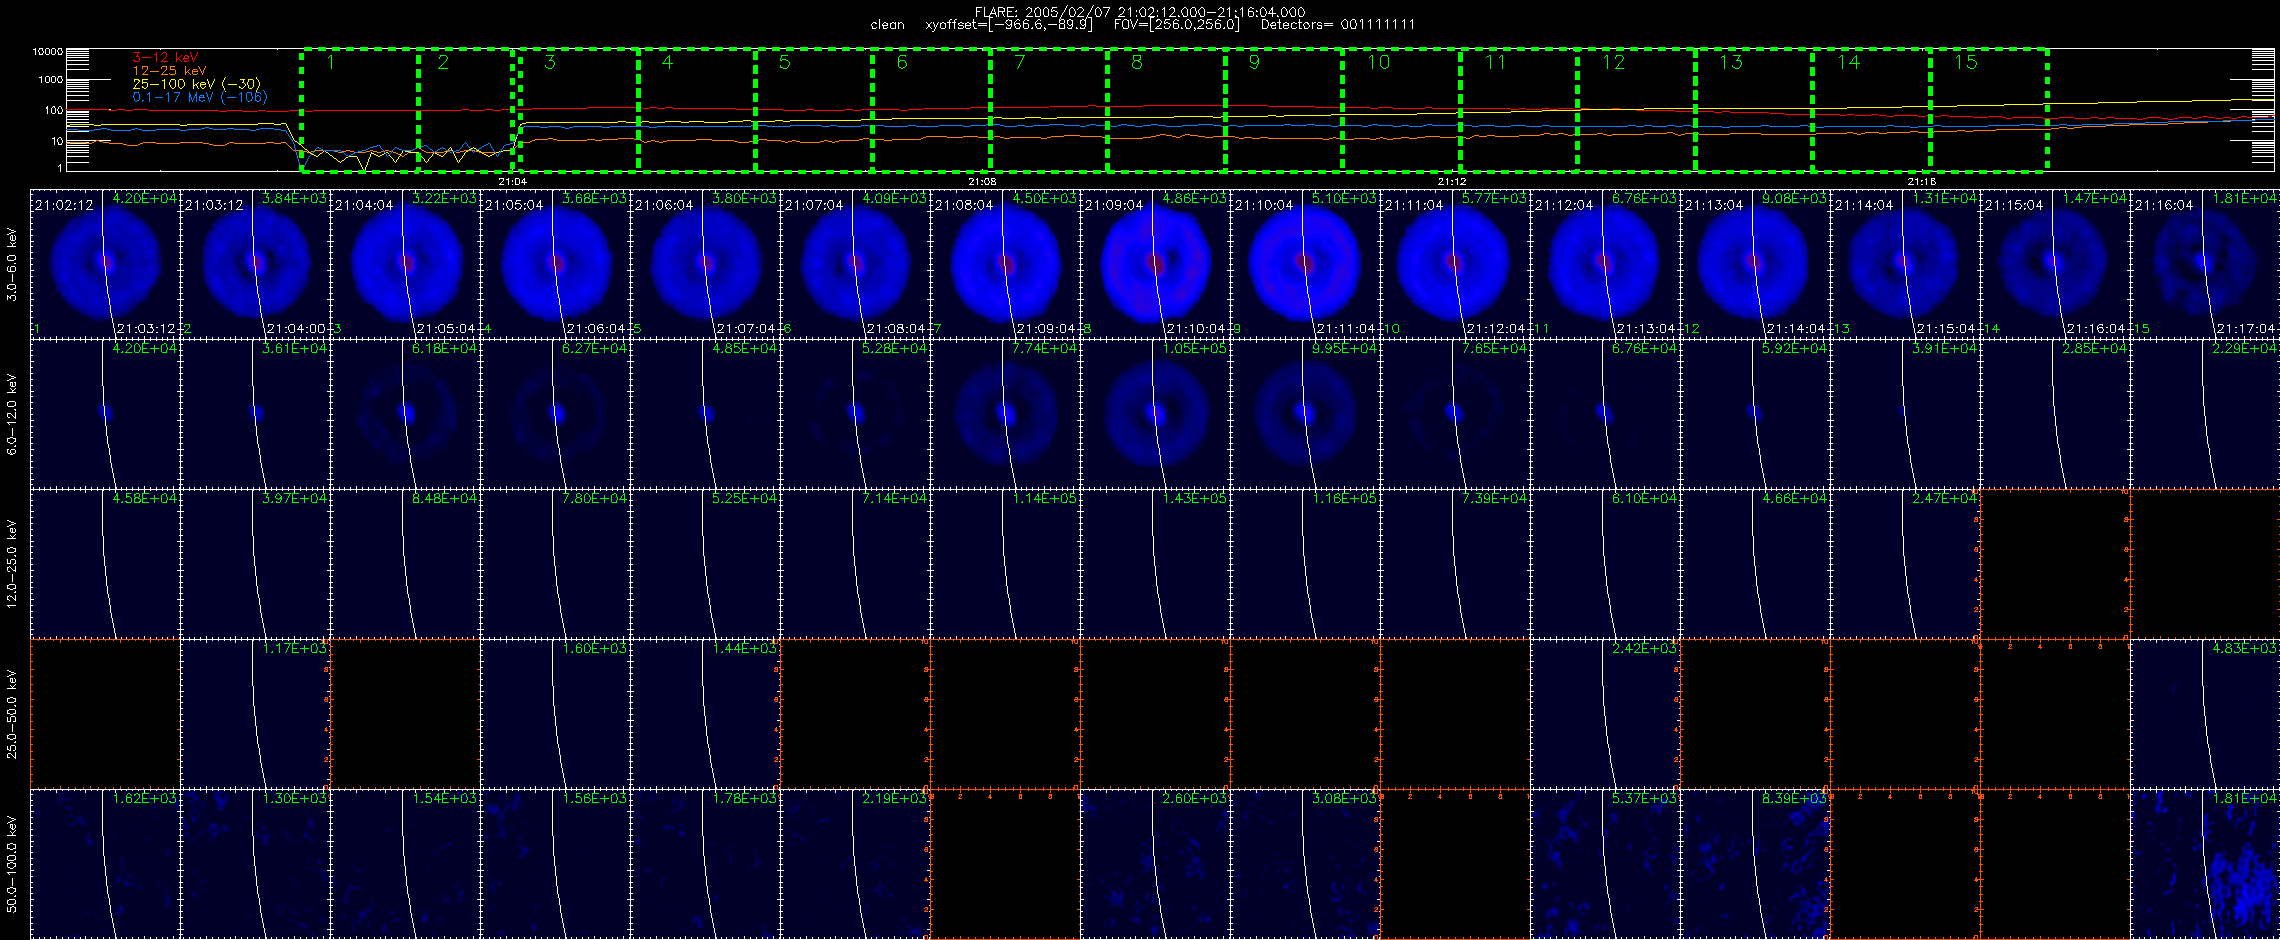Screen dimensions: 2280x940
Task: Click the 6.0-12.0 keV row label
Action: pyautogui.click(x=12, y=414)
